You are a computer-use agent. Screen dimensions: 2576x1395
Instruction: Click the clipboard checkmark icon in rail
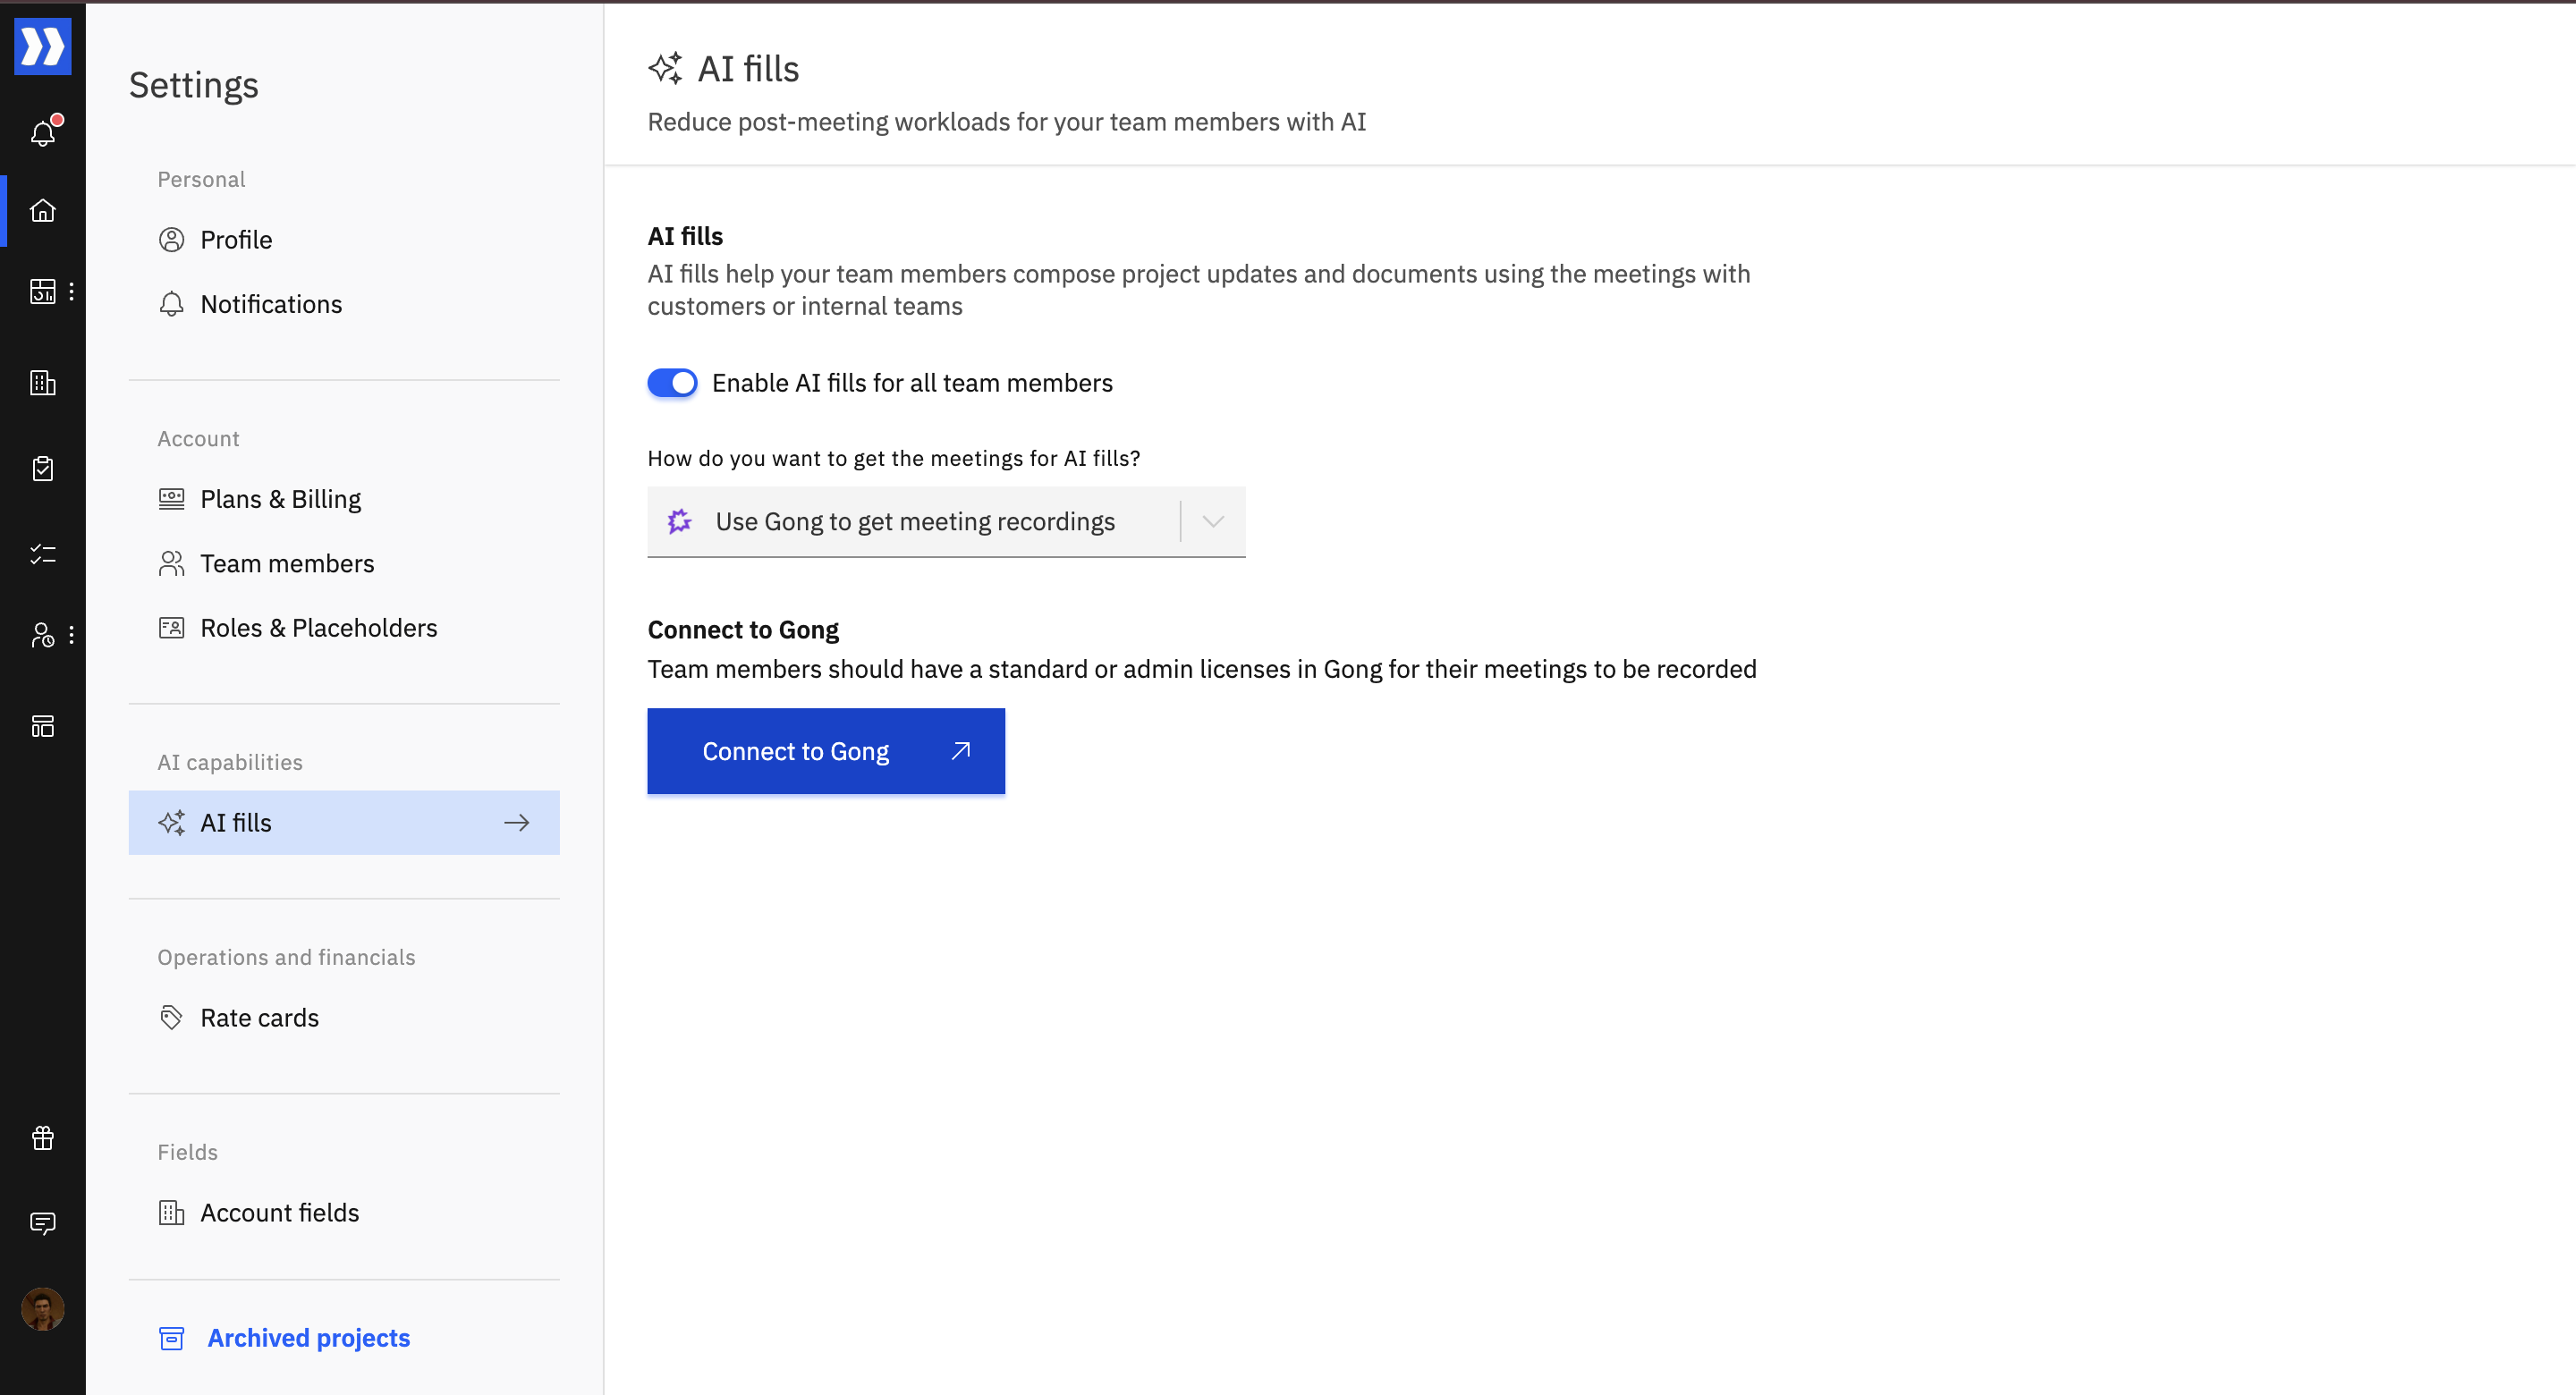(x=43, y=468)
